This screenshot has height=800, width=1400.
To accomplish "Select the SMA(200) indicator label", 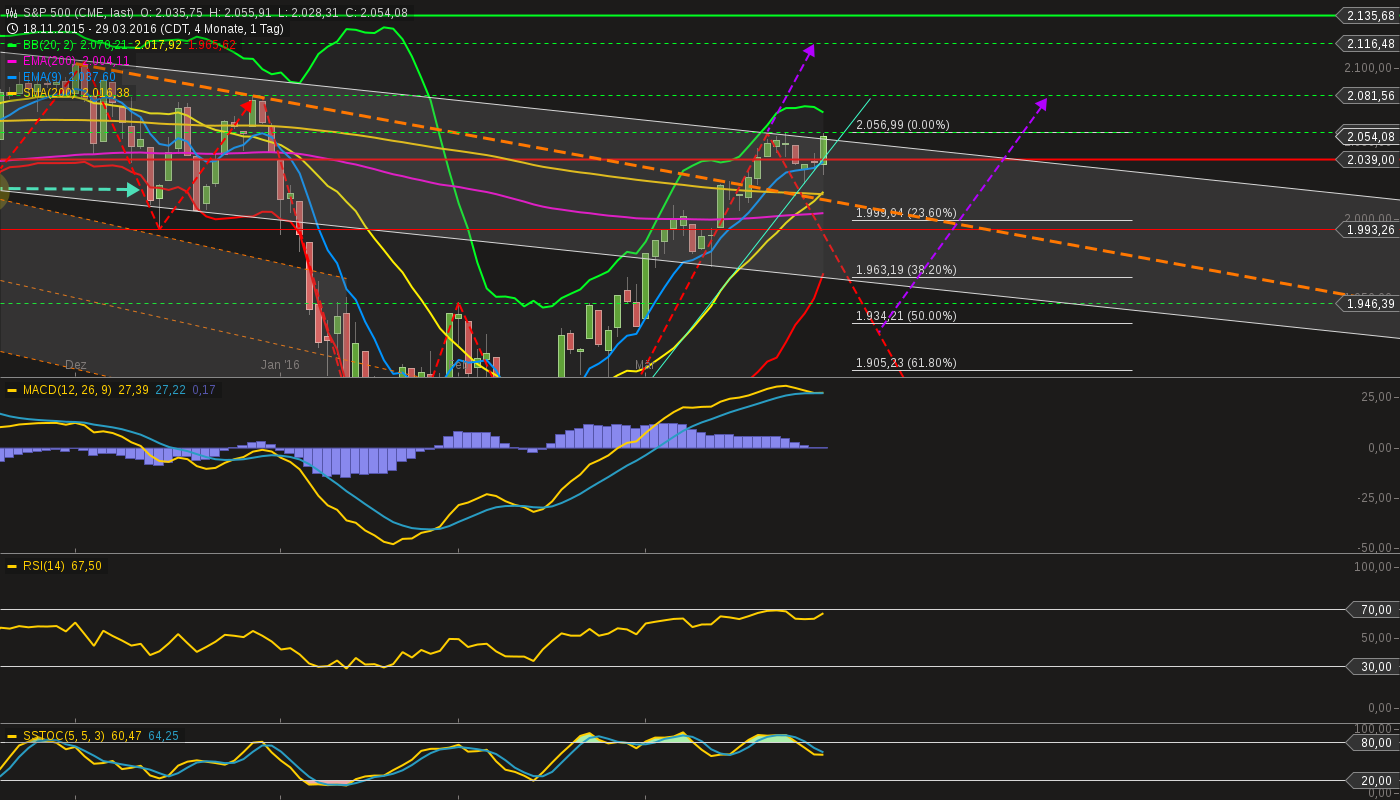I will pos(50,93).
